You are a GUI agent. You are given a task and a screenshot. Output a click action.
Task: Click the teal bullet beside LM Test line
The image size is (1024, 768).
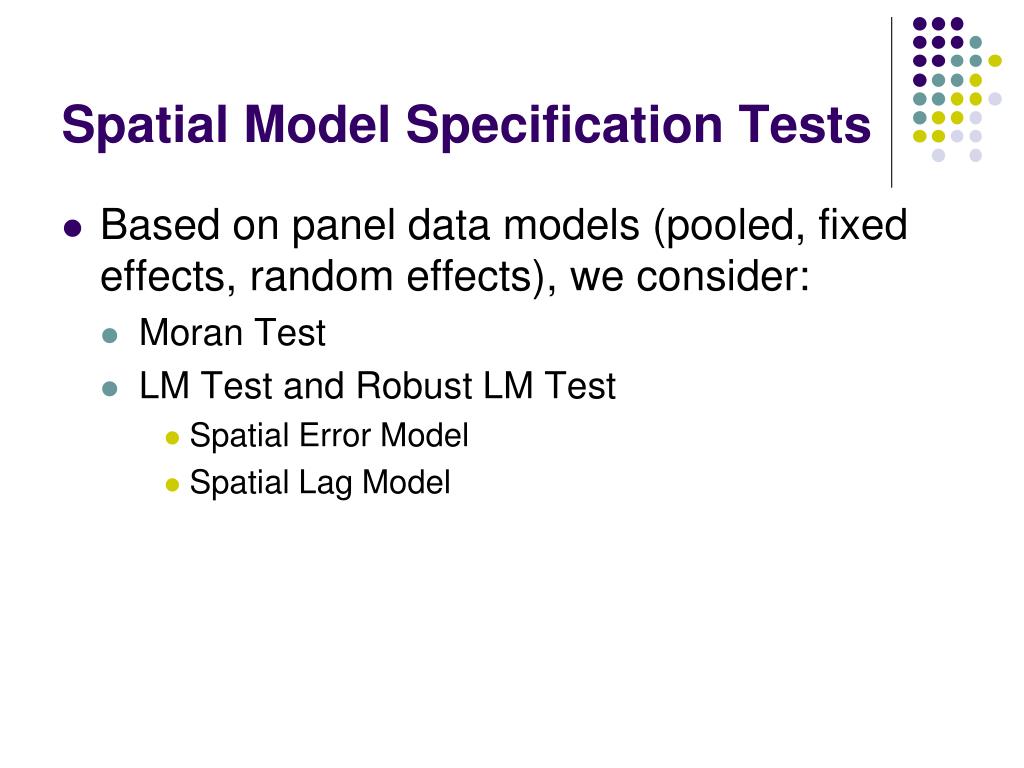(110, 389)
